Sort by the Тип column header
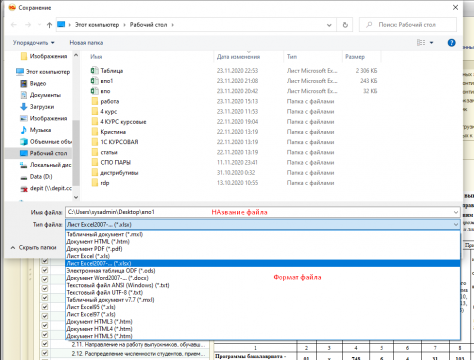 tap(292, 57)
